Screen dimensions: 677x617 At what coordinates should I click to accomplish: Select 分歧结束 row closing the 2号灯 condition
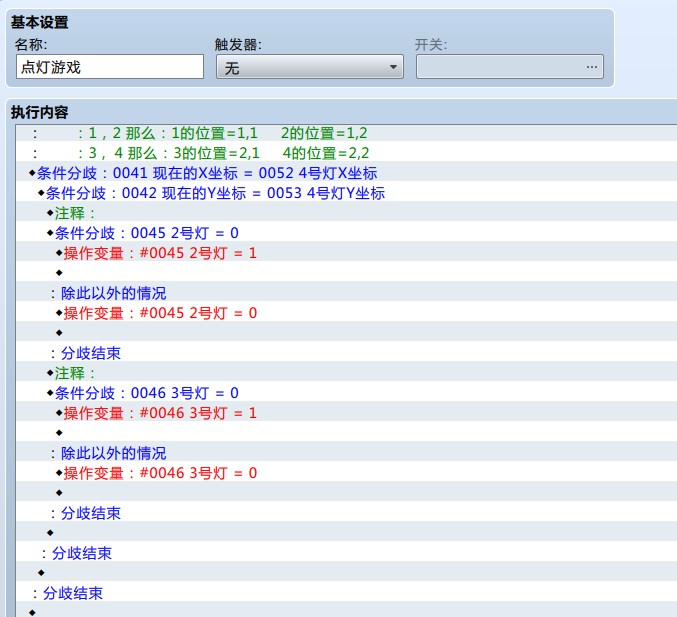coord(346,353)
